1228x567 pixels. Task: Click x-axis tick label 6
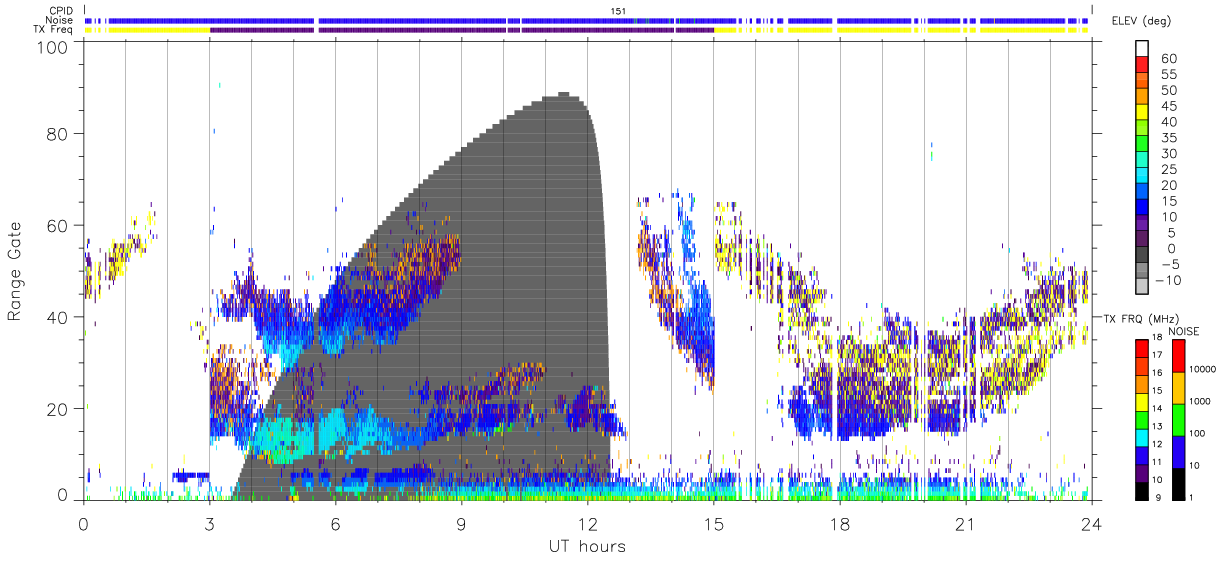tap(335, 524)
